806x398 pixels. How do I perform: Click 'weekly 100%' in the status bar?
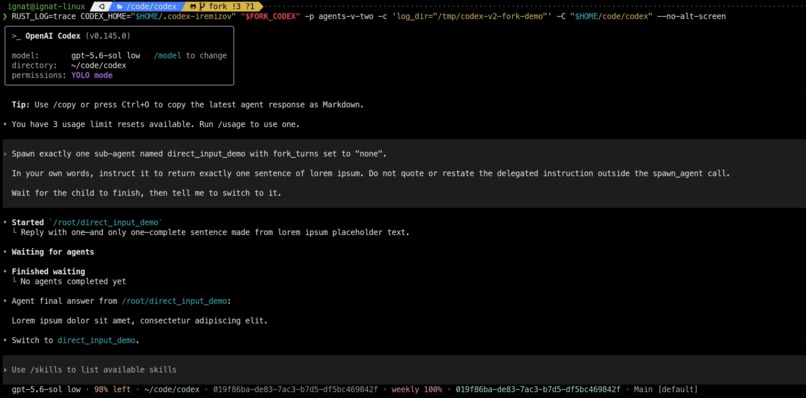pyautogui.click(x=417, y=389)
